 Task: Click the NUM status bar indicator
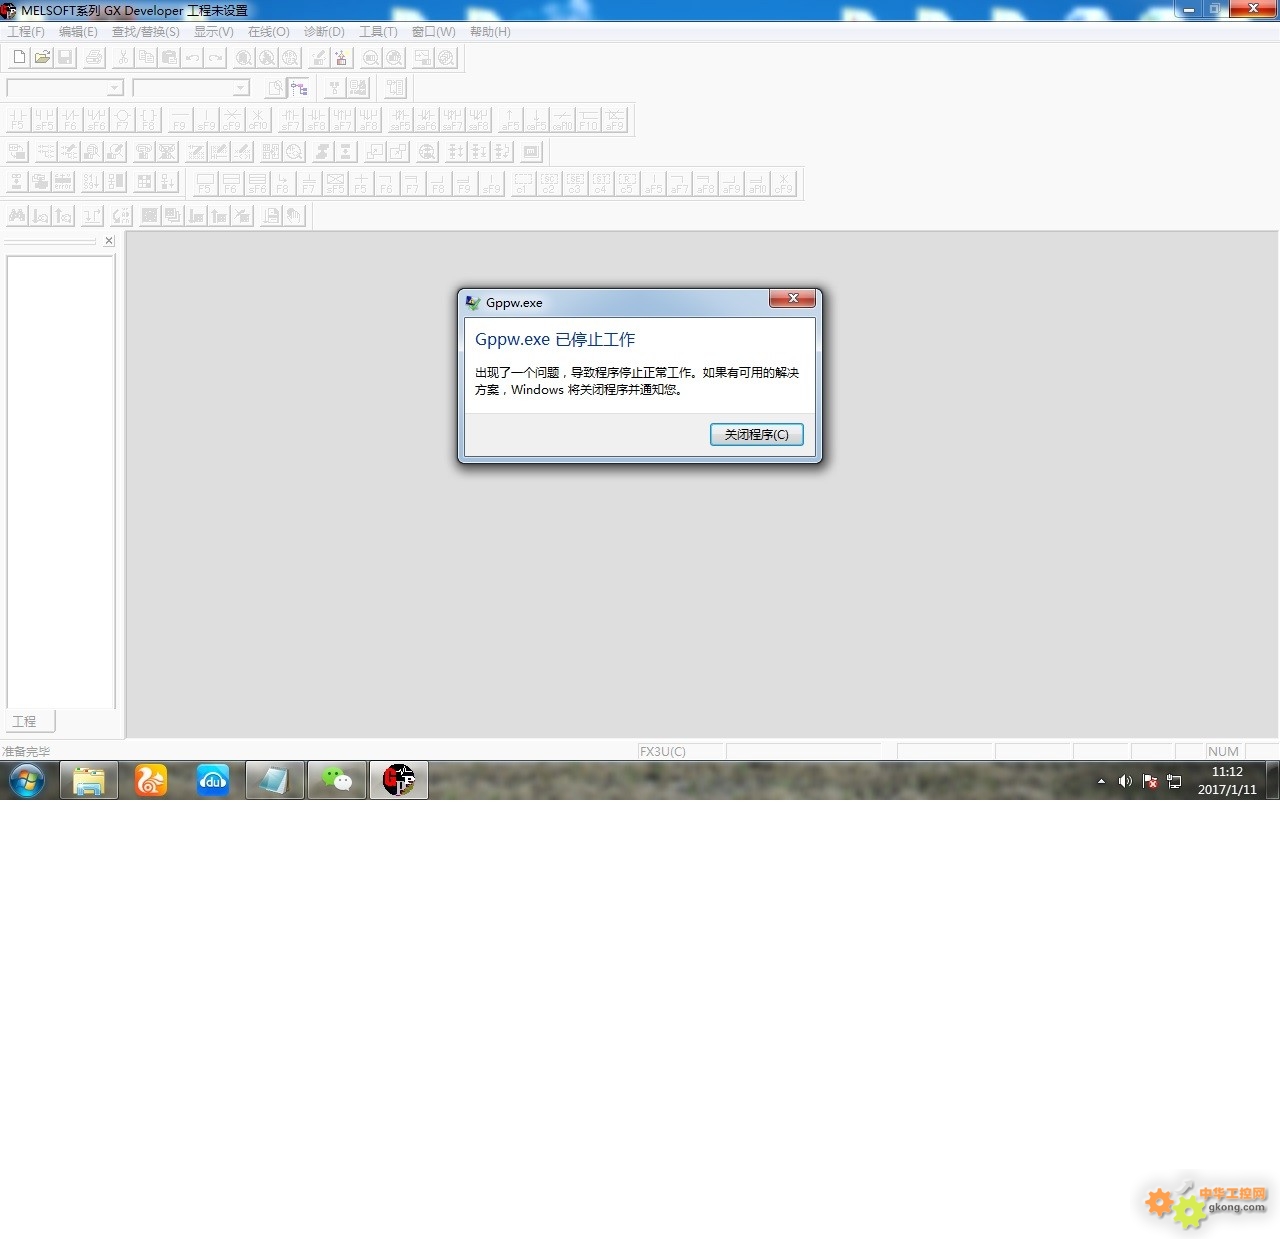pyautogui.click(x=1223, y=752)
